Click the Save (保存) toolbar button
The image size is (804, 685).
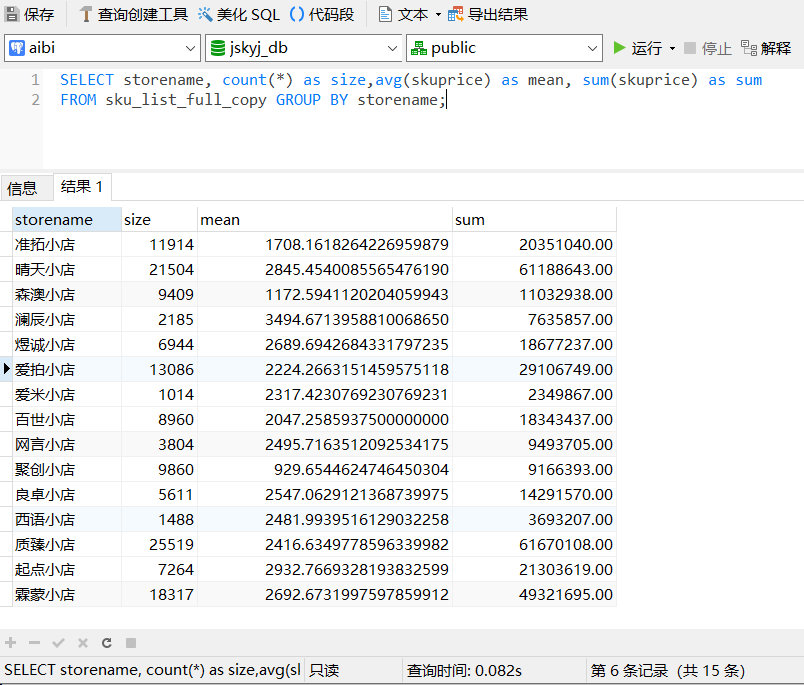pyautogui.click(x=30, y=15)
